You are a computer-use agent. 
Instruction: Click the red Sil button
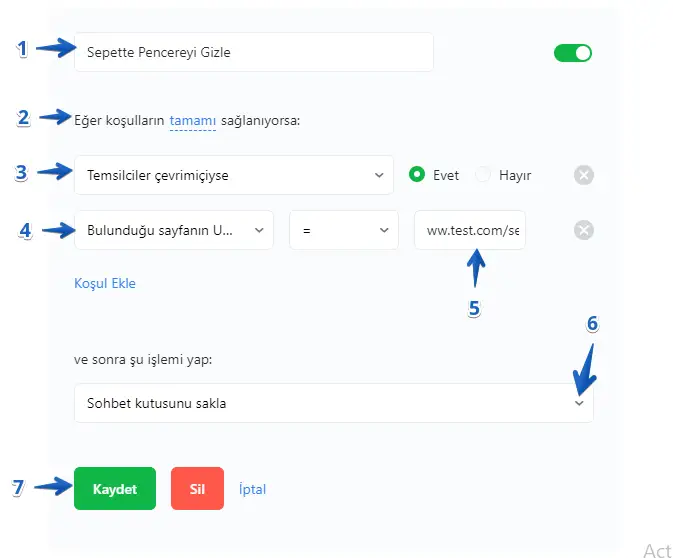[x=197, y=489]
